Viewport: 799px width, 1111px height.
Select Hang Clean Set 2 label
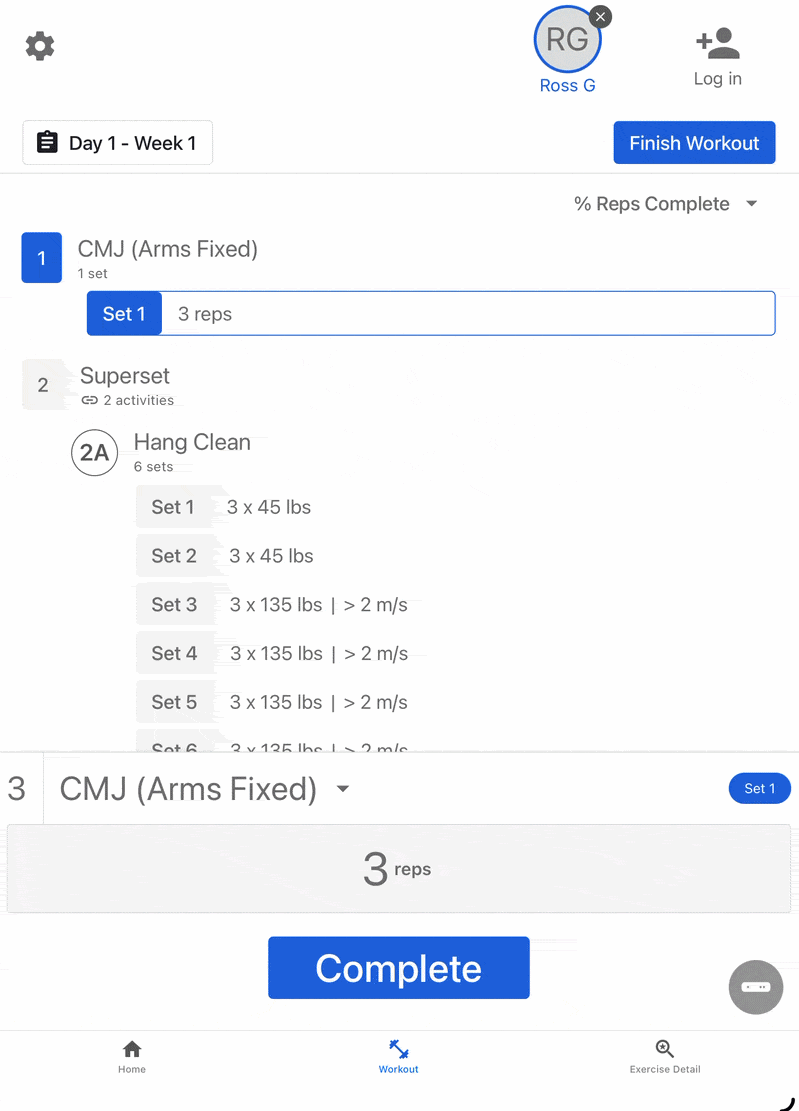click(x=174, y=556)
